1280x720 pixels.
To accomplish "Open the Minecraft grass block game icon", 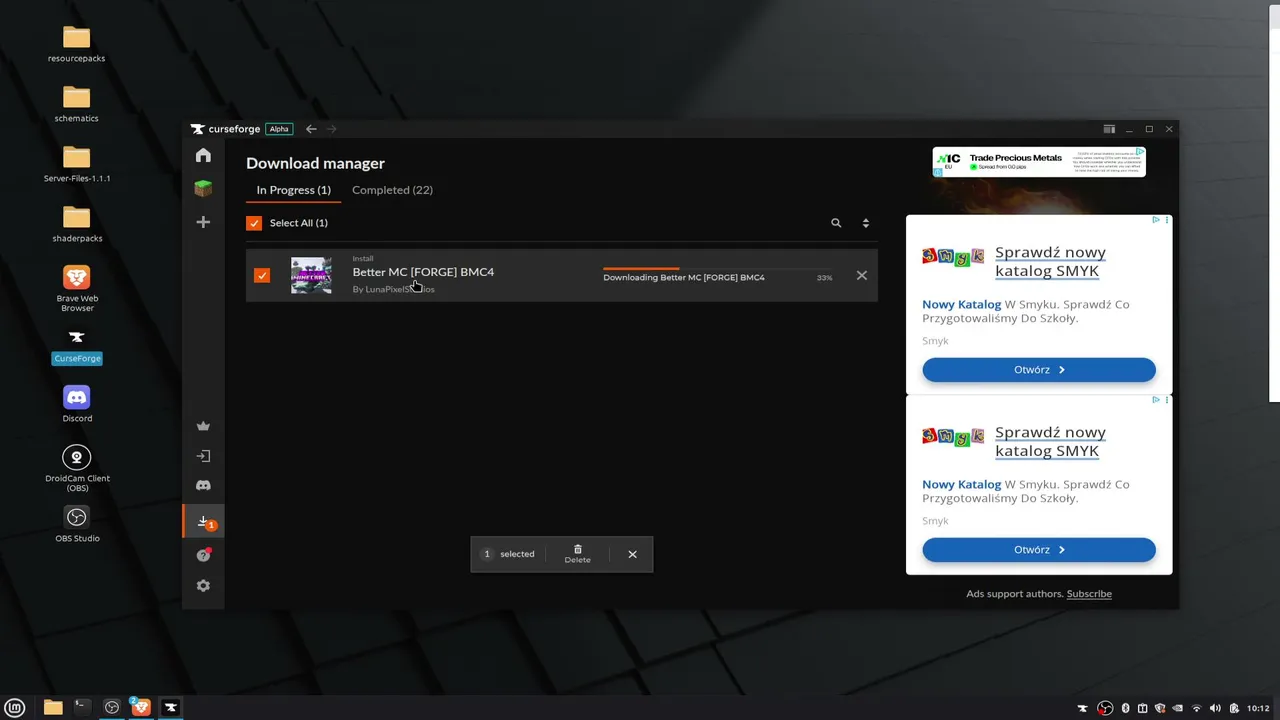I will point(203,188).
